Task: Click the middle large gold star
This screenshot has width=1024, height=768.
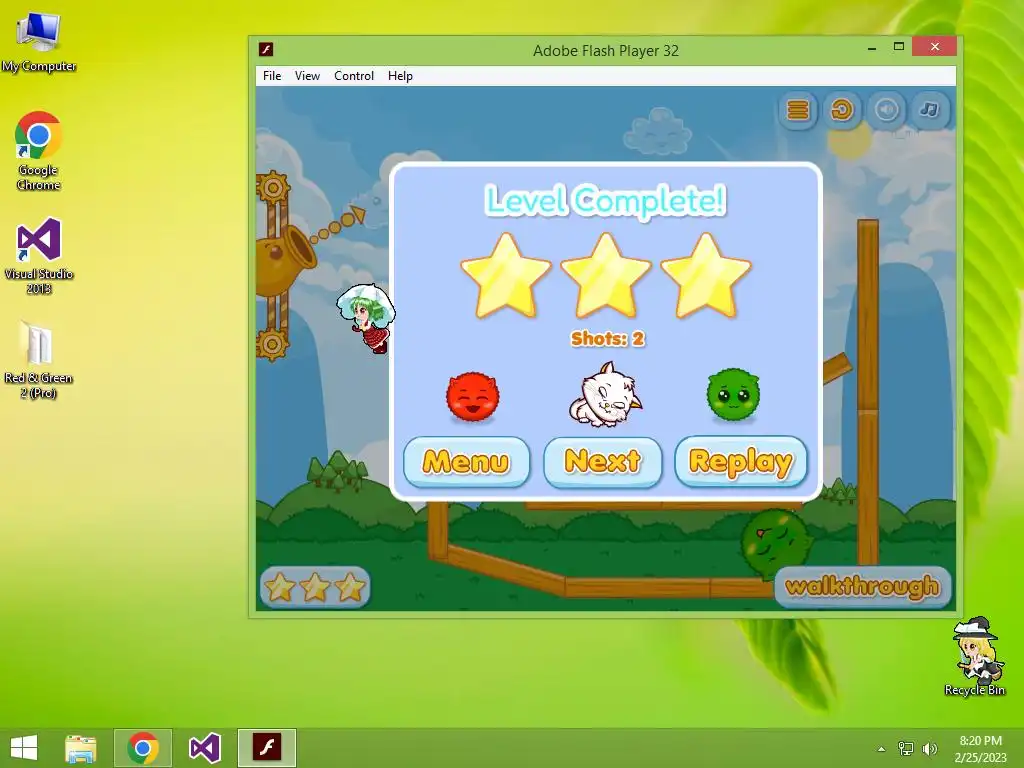Action: (606, 277)
